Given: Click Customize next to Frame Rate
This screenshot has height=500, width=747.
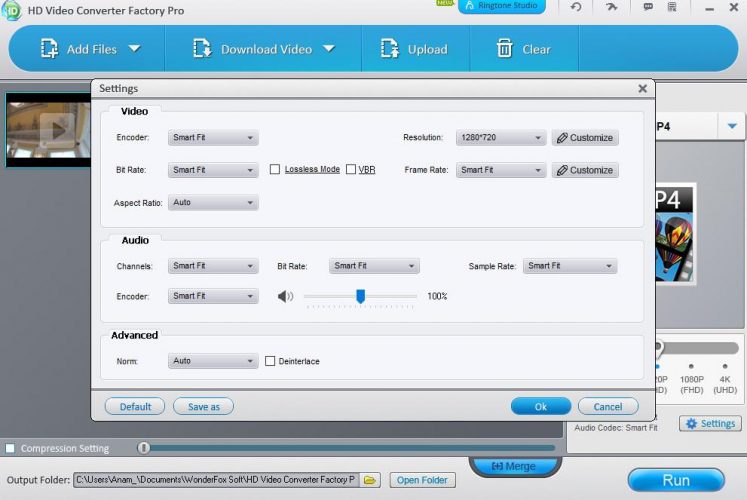Looking at the screenshot, I should 585,170.
